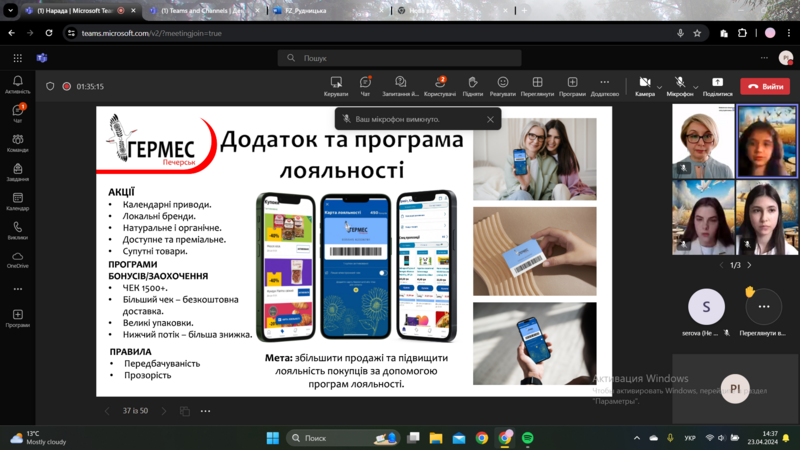Screen dimensions: 800x450
Task: Open meeting apps (Програми) in toolbar
Action: 572,86
